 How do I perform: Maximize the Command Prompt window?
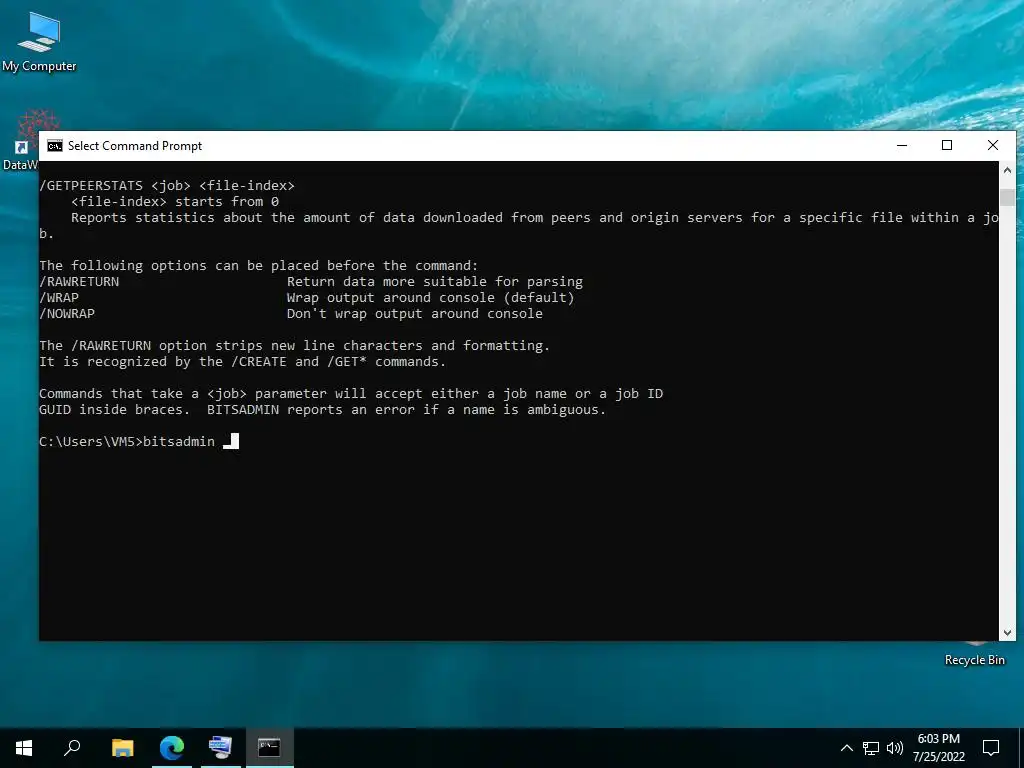tap(947, 146)
